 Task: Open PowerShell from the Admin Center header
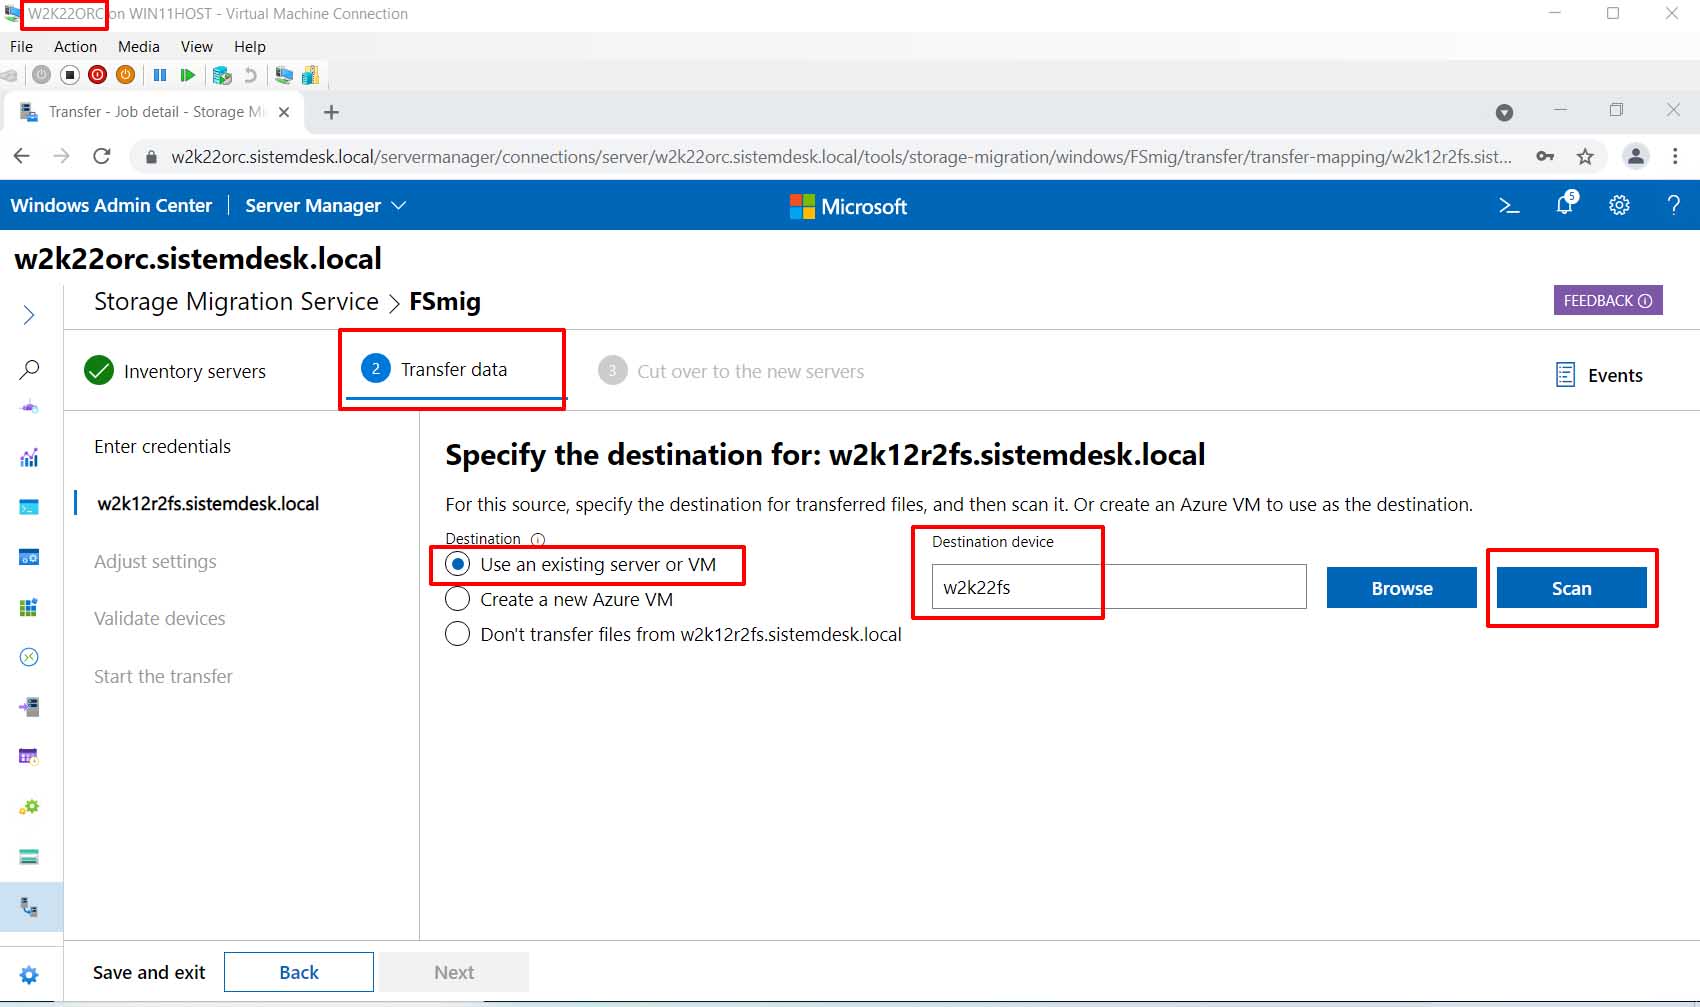tap(1509, 206)
